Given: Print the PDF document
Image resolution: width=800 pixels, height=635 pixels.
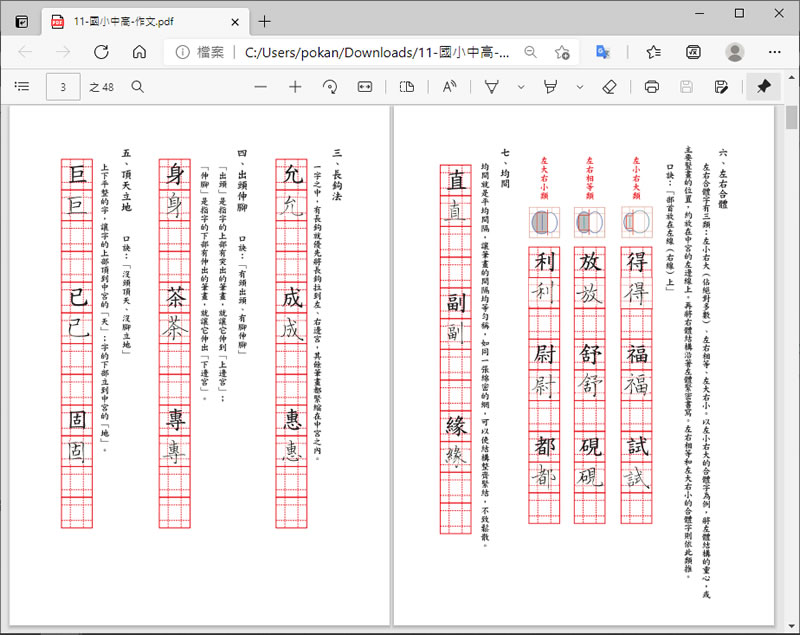Looking at the screenshot, I should (x=652, y=87).
